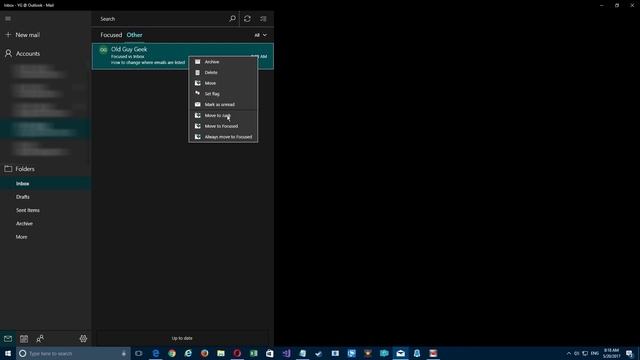
Task: Choose Delete in context menu
Action: pyautogui.click(x=223, y=72)
